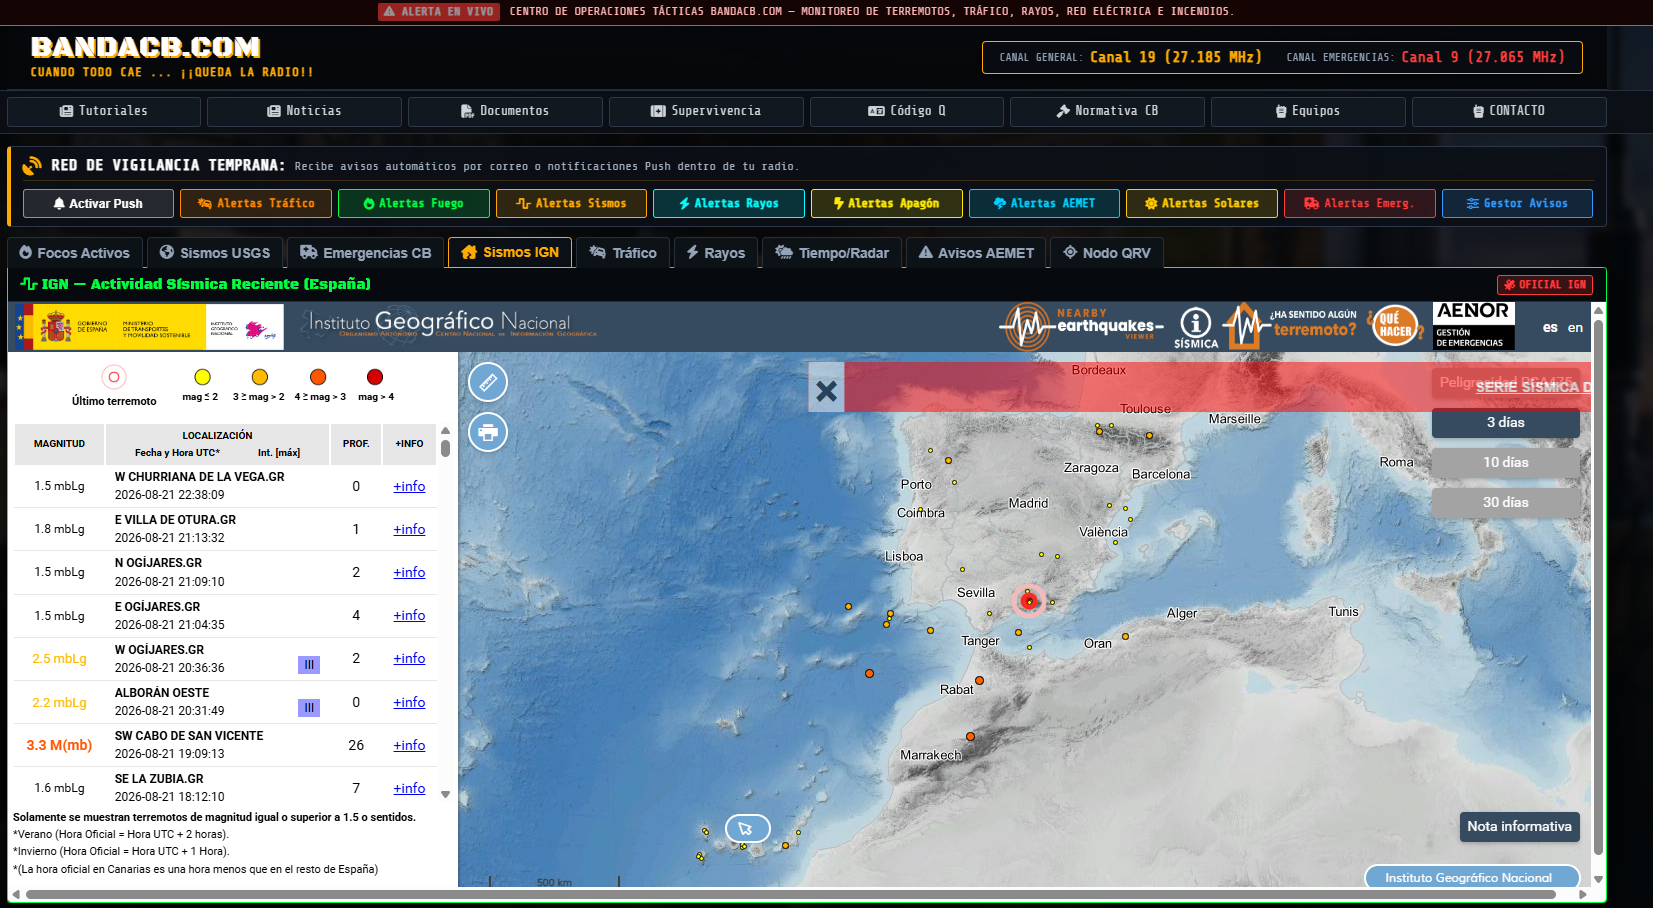Screen dimensions: 1653x908
Task: Show earthquakes from last 30 días
Action: tap(1505, 503)
